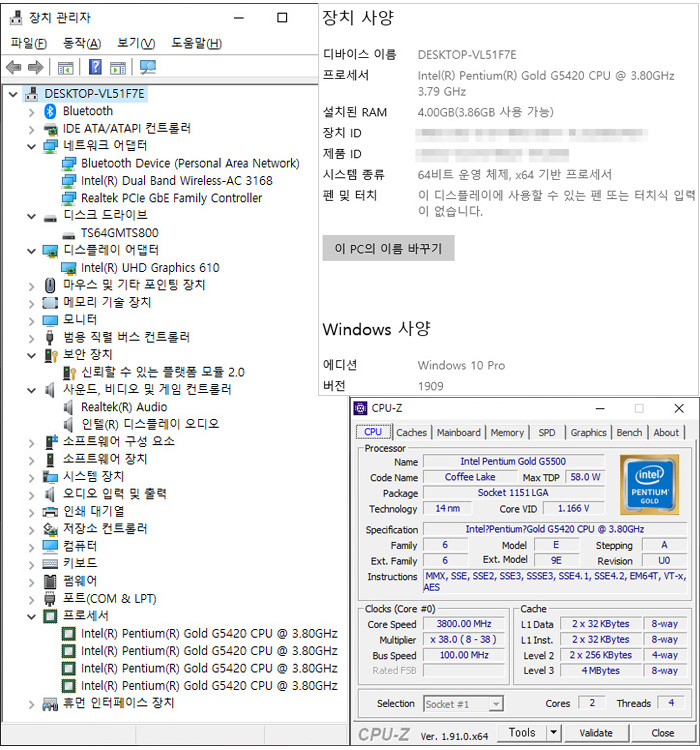Click the 신뢰할 수 있는 플랫폼 모듈 2.0 icon
This screenshot has width=700, height=750.
pos(69,372)
